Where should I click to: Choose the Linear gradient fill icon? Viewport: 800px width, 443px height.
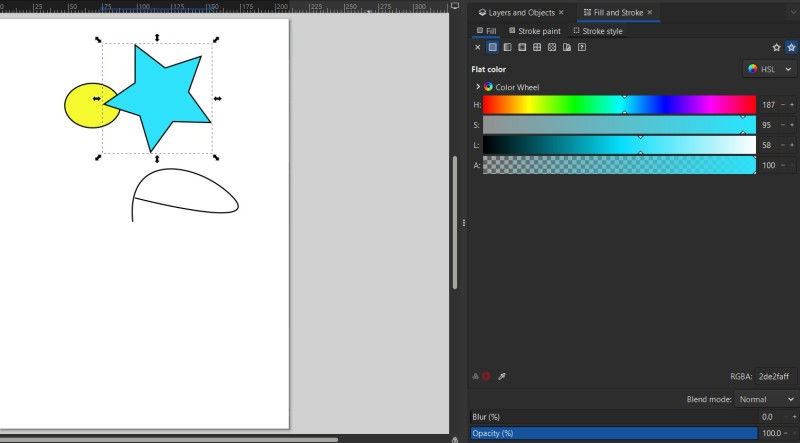click(507, 47)
